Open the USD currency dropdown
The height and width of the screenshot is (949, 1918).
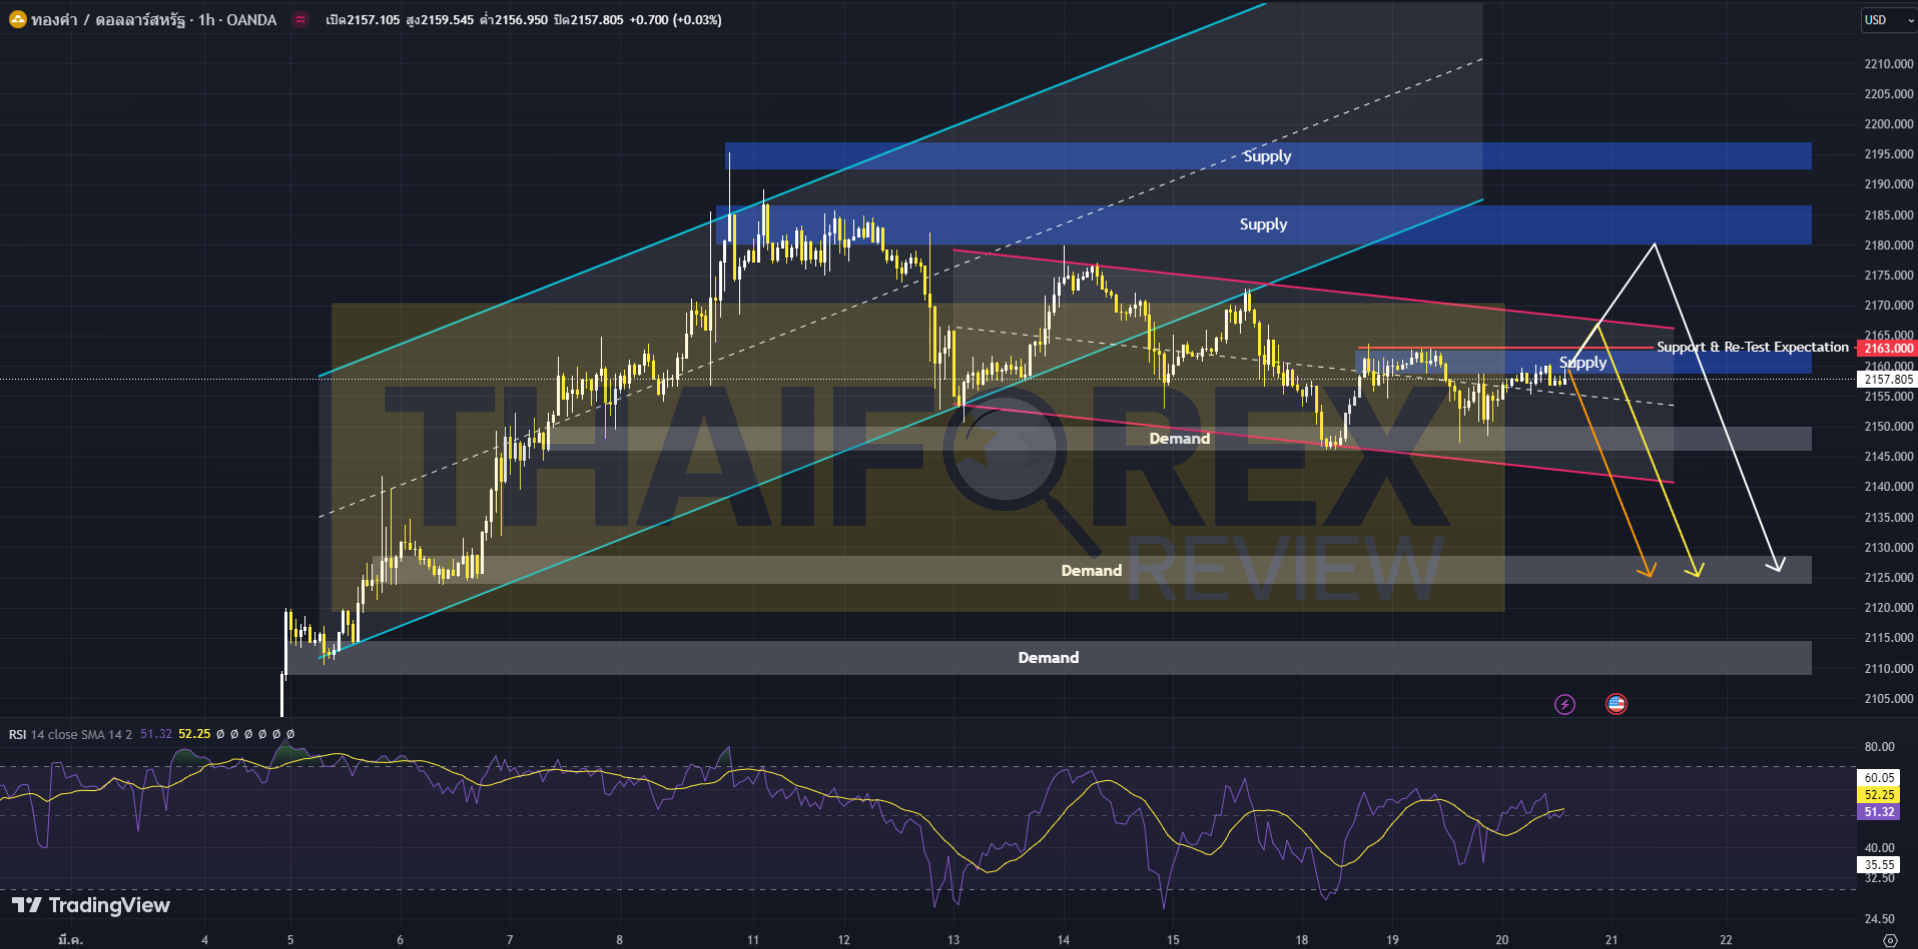(1888, 20)
